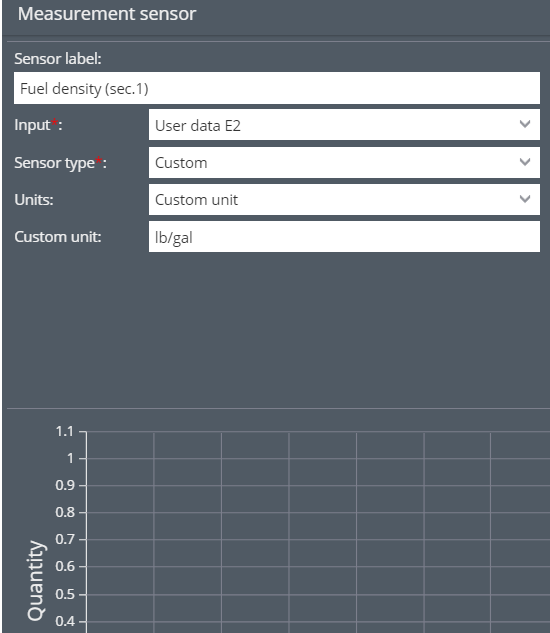Click the chevron arrow of the Input combo box
Image resolution: width=550 pixels, height=633 pixels.
click(x=525, y=124)
